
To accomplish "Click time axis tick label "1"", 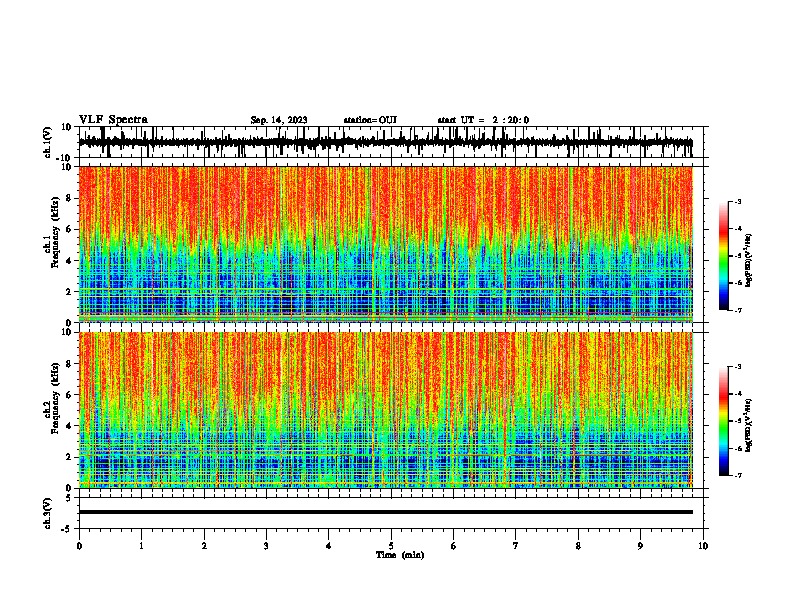I will (141, 546).
